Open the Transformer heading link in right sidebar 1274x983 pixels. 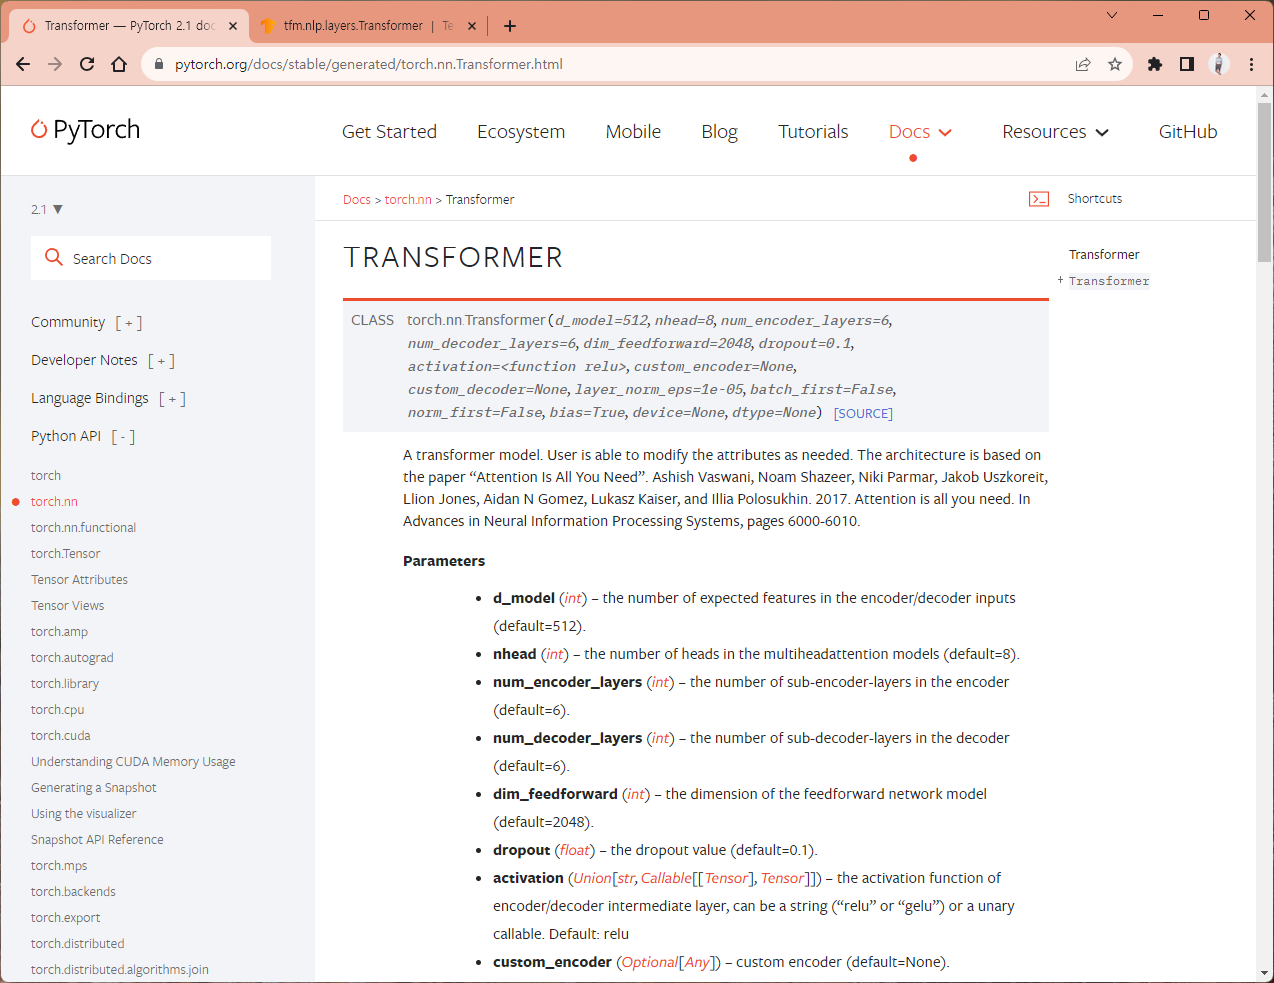pyautogui.click(x=1104, y=255)
